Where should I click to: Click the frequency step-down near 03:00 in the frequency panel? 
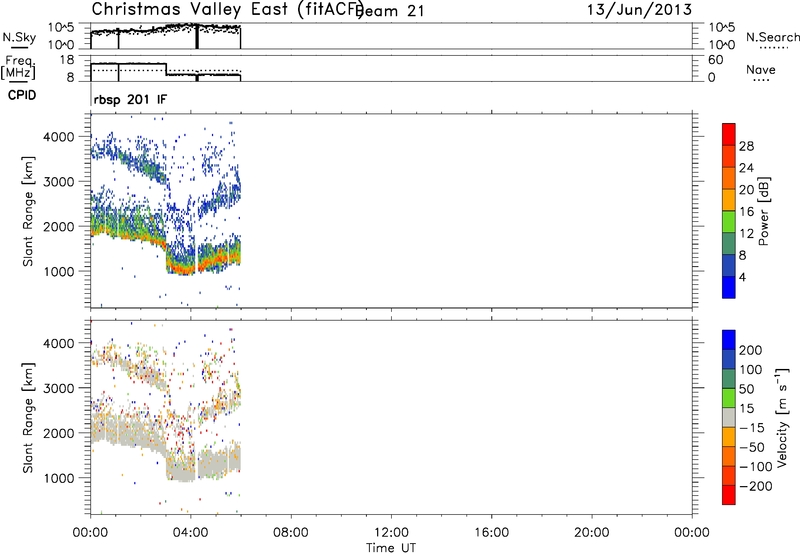[x=166, y=69]
